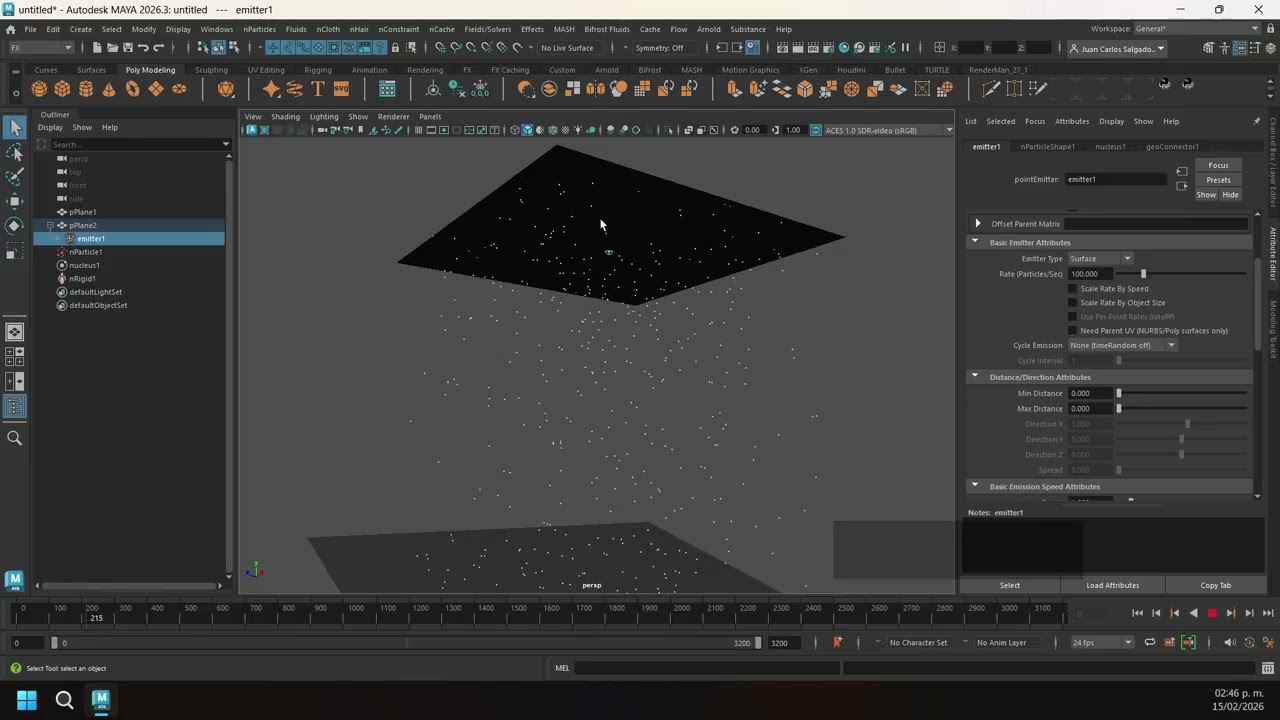The image size is (1280, 720).
Task: Open the 24 fps frame rate dropdown
Action: coord(1102,642)
